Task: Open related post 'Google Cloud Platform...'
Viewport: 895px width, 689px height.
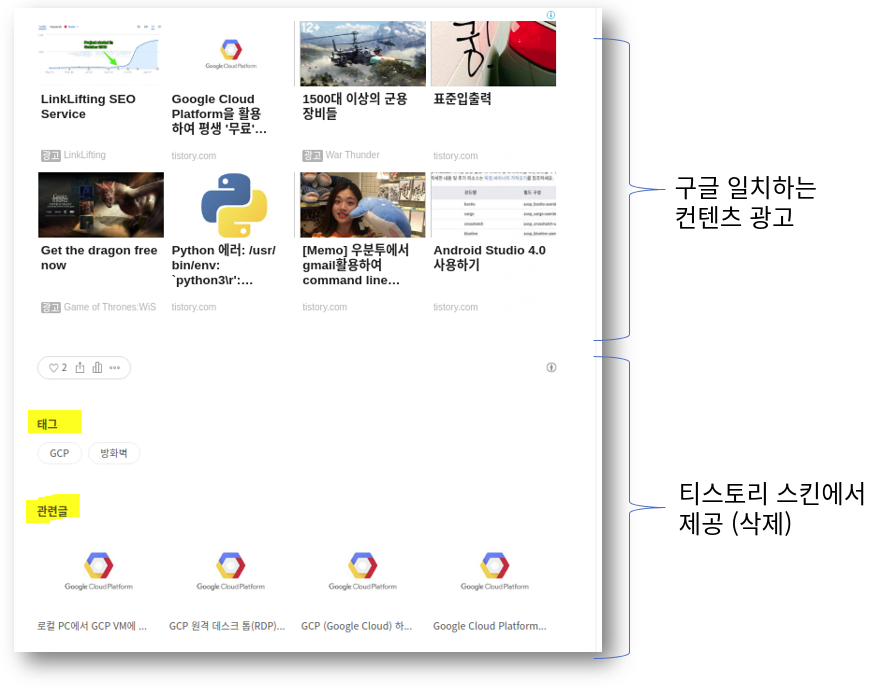Action: (x=489, y=626)
